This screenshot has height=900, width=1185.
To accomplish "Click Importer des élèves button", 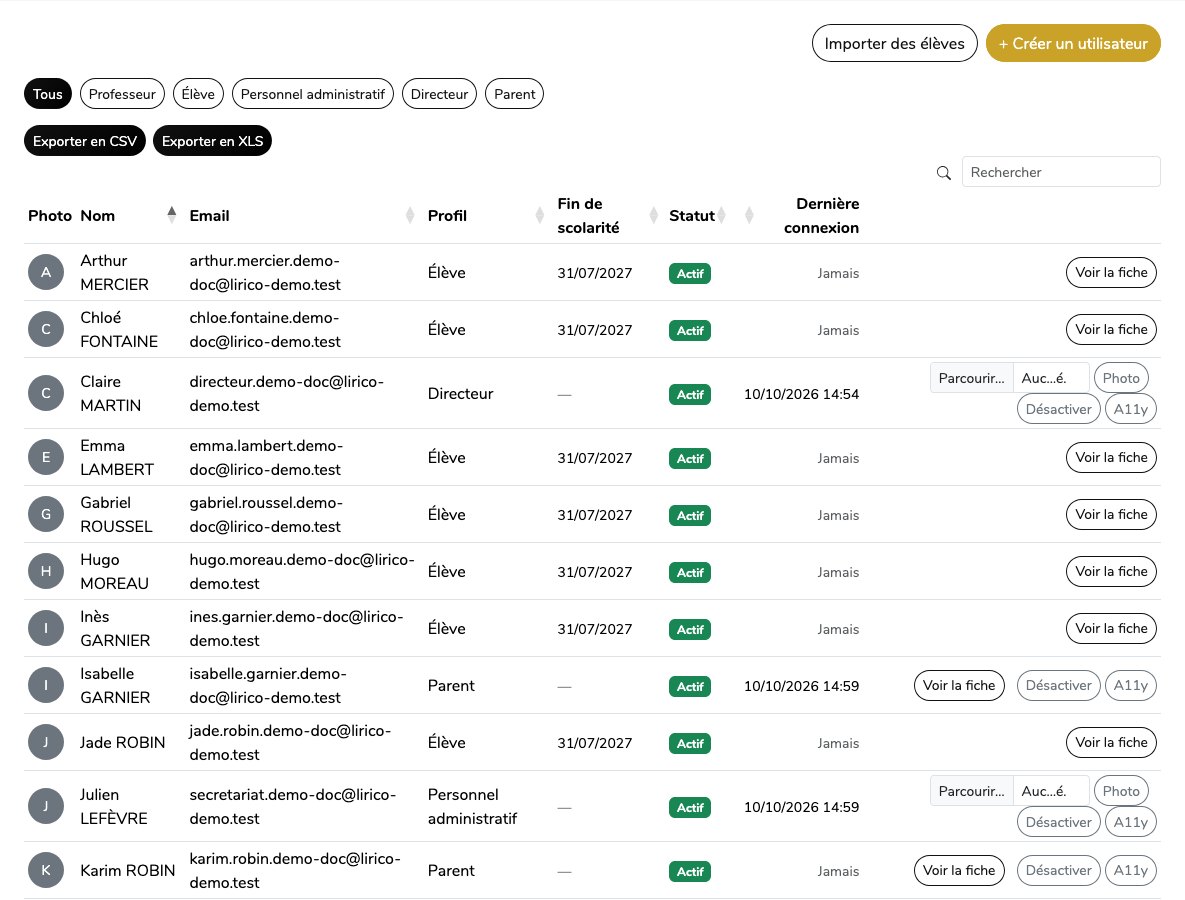I will coord(895,44).
